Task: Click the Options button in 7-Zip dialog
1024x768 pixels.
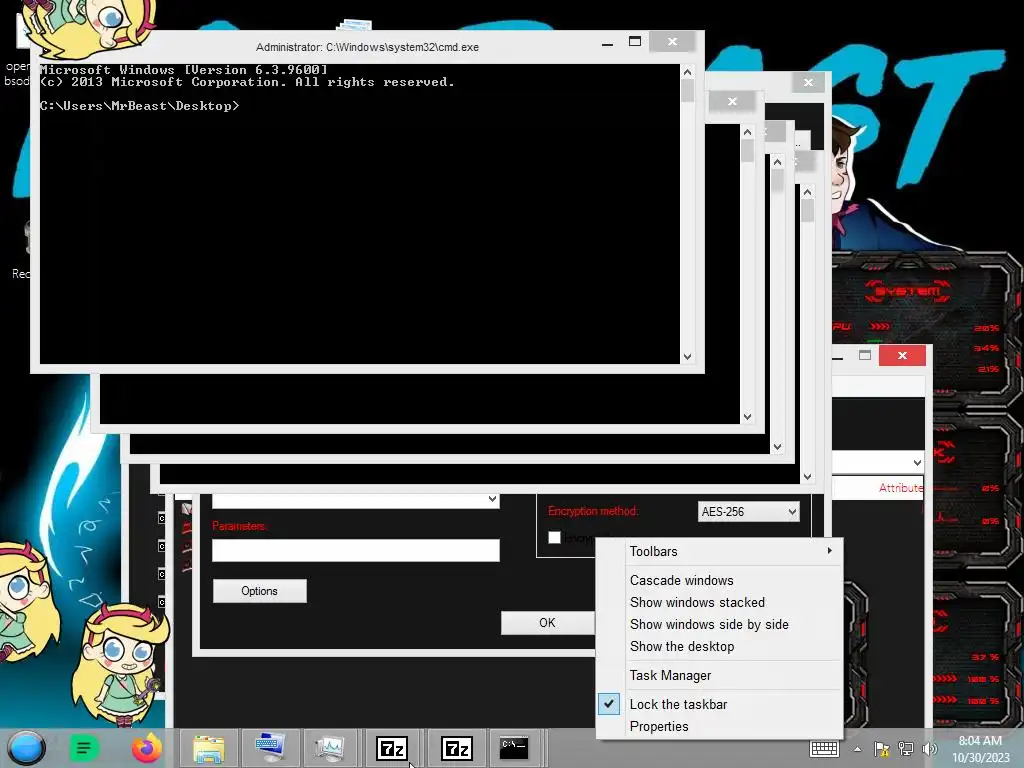Action: pyautogui.click(x=259, y=590)
